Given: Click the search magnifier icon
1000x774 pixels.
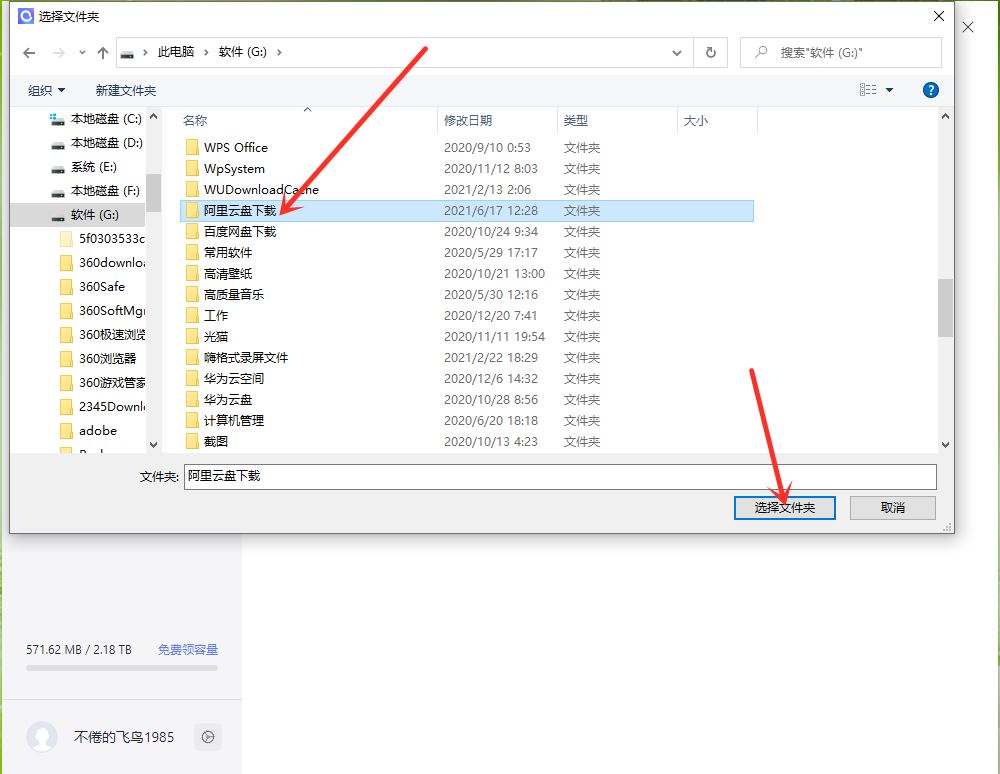Looking at the screenshot, I should coord(761,52).
